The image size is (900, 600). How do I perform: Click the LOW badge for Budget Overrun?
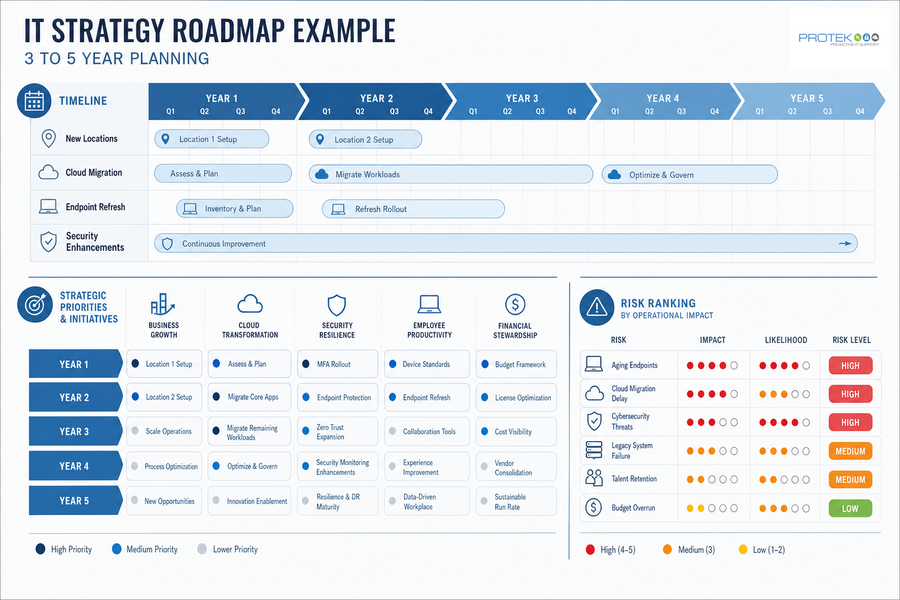point(850,508)
